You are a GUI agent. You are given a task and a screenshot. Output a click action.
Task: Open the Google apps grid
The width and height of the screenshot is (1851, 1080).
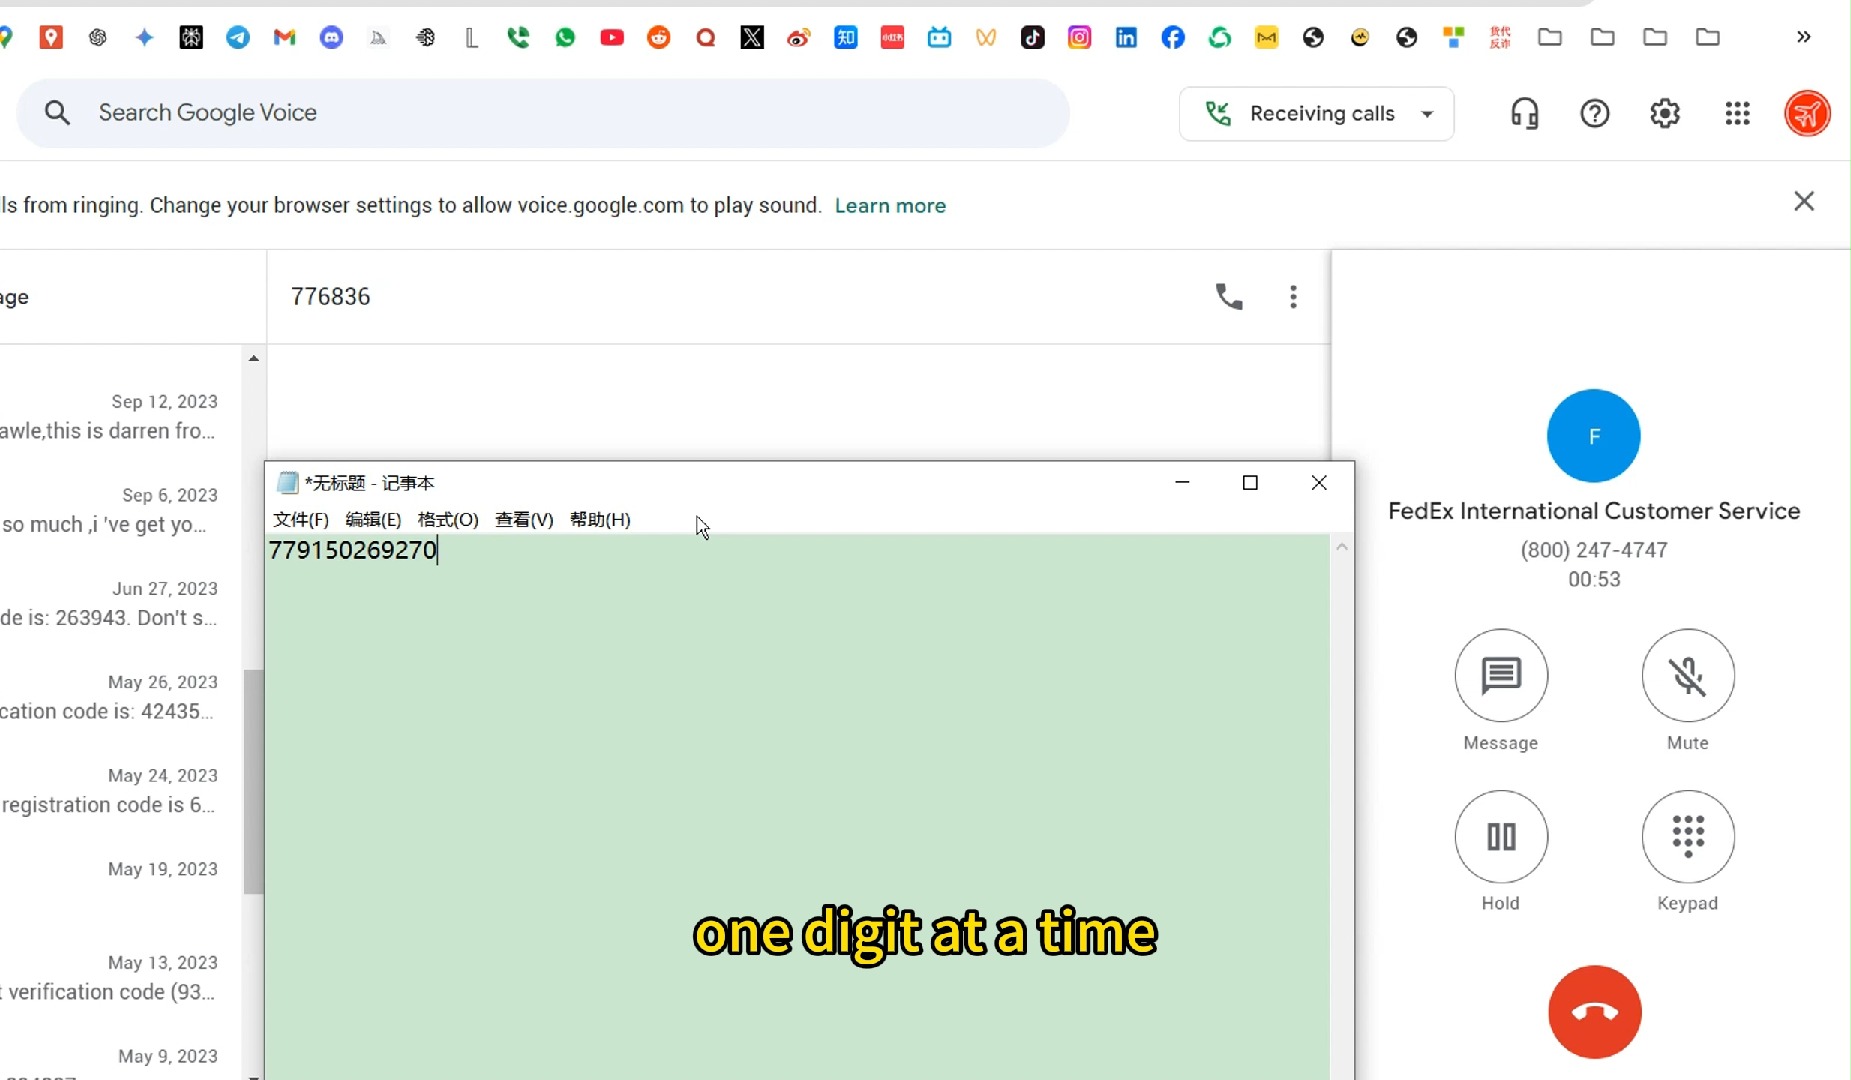tap(1738, 114)
